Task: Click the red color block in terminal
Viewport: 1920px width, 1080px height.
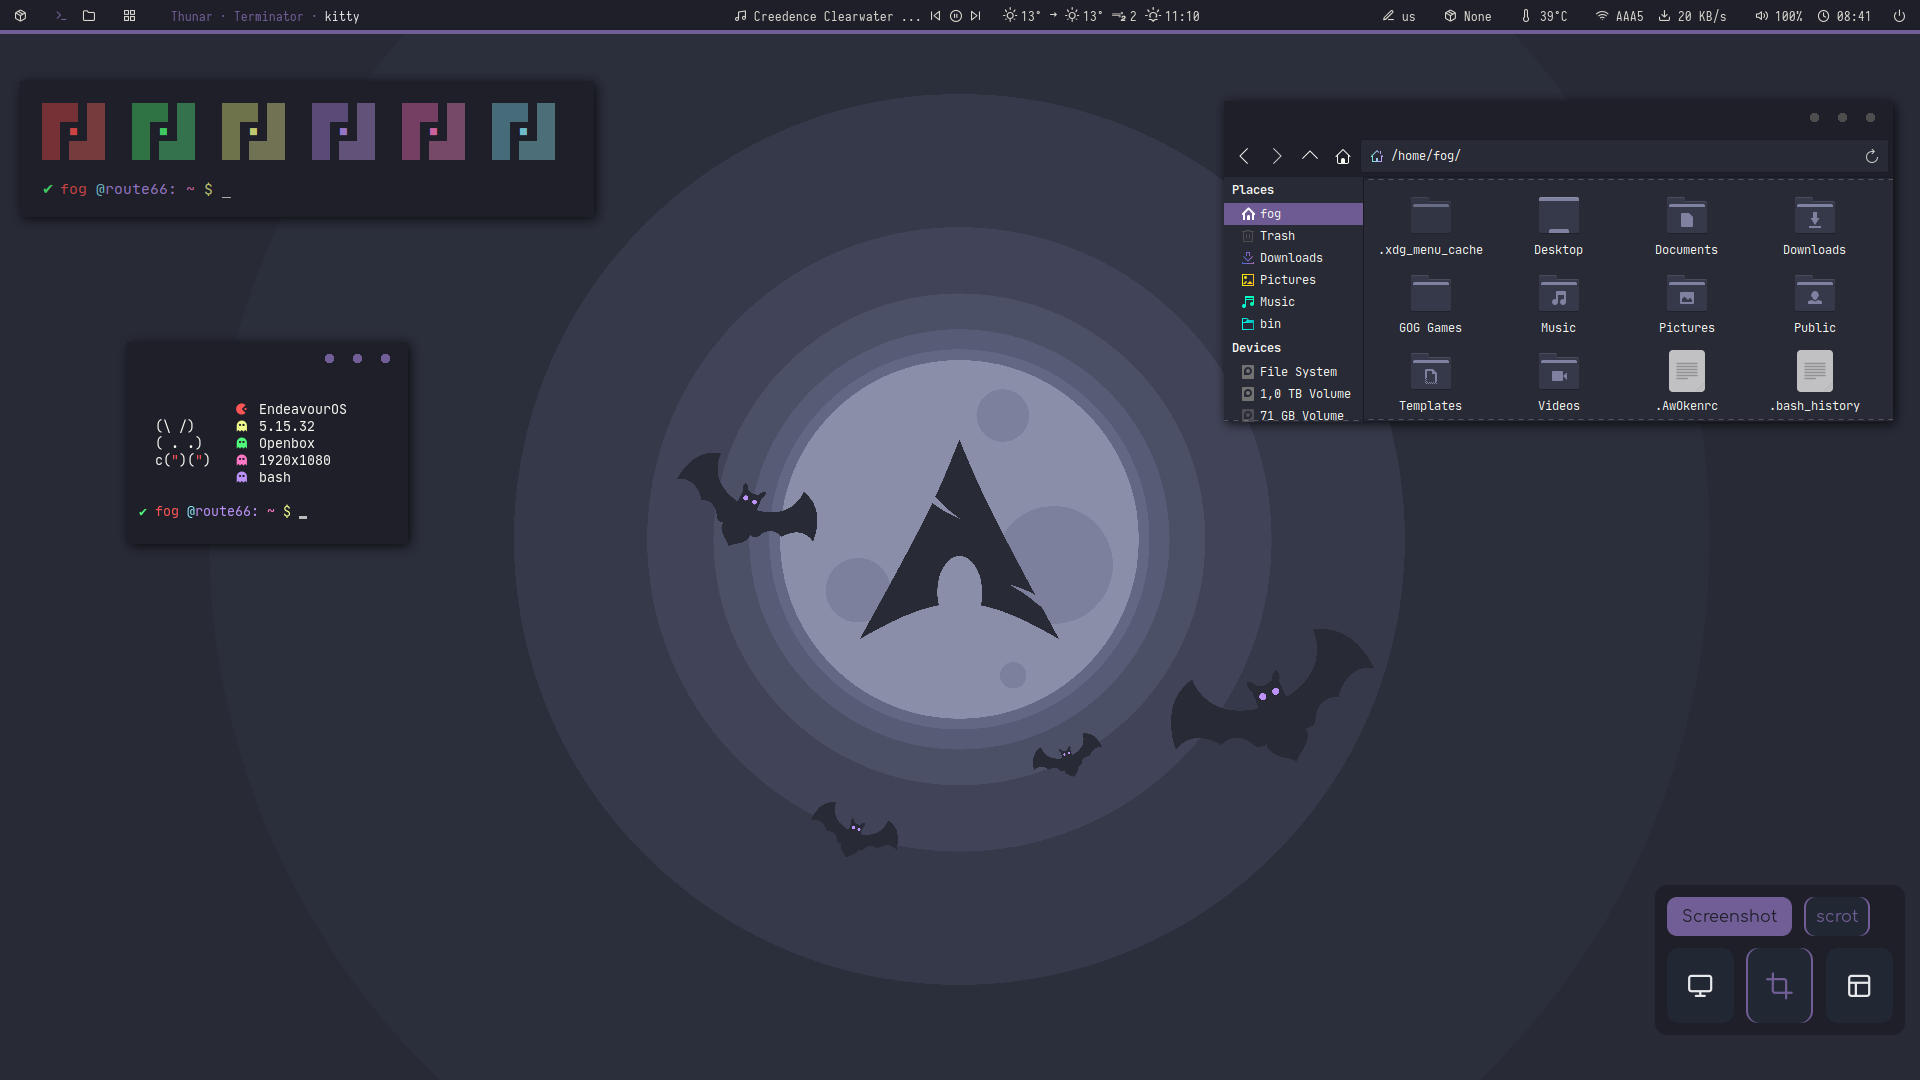Action: click(x=73, y=131)
